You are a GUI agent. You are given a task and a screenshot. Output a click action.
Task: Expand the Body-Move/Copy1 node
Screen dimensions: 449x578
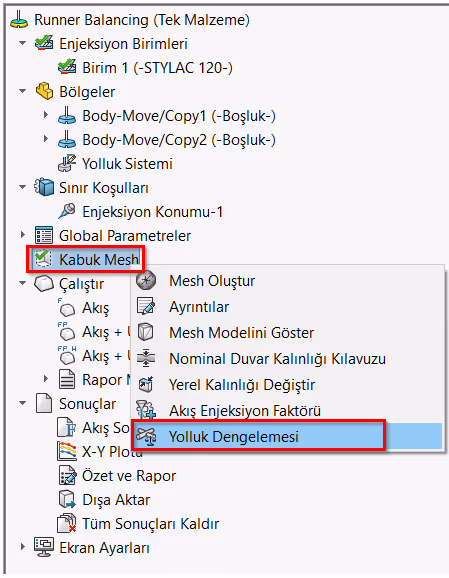[46, 115]
